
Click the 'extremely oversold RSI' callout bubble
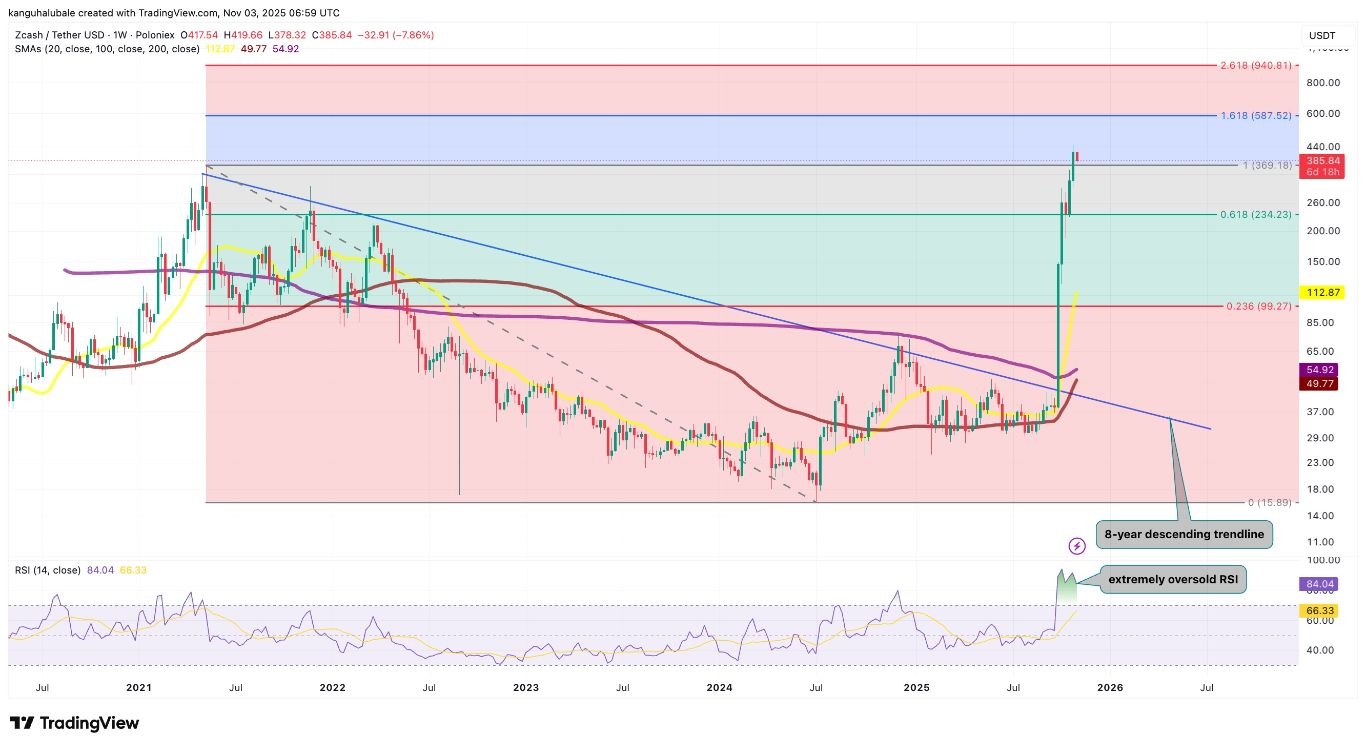pos(1172,579)
